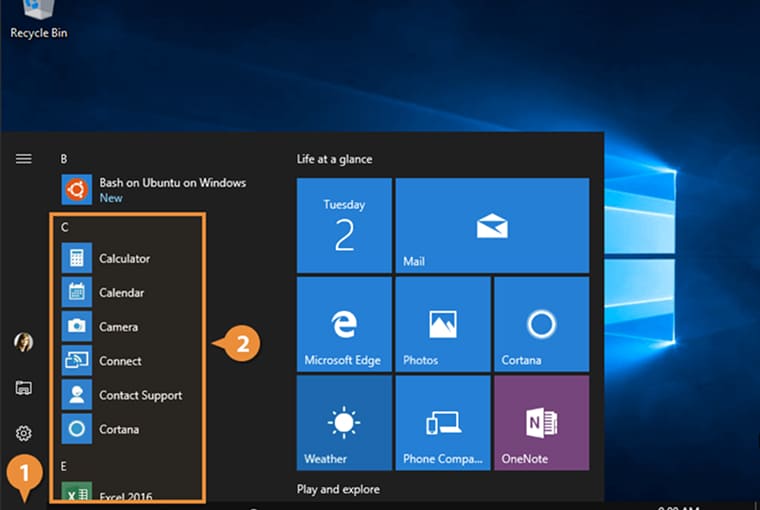Open the Weather tile
Image resolution: width=760 pixels, height=510 pixels.
coord(344,423)
